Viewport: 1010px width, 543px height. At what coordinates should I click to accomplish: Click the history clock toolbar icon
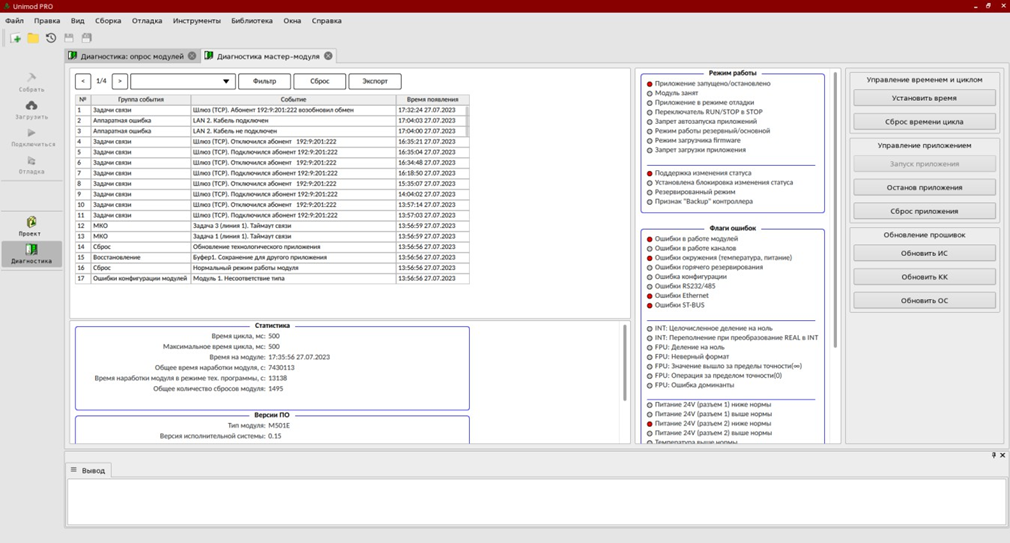point(51,39)
